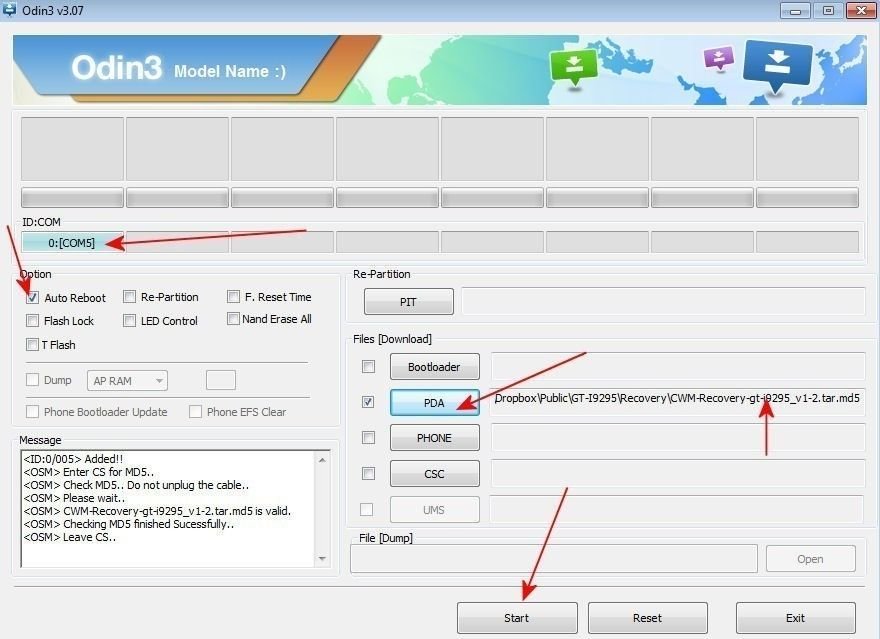Viewport: 880px width, 639px height.
Task: Click the purple download icon in banner
Action: [x=719, y=58]
